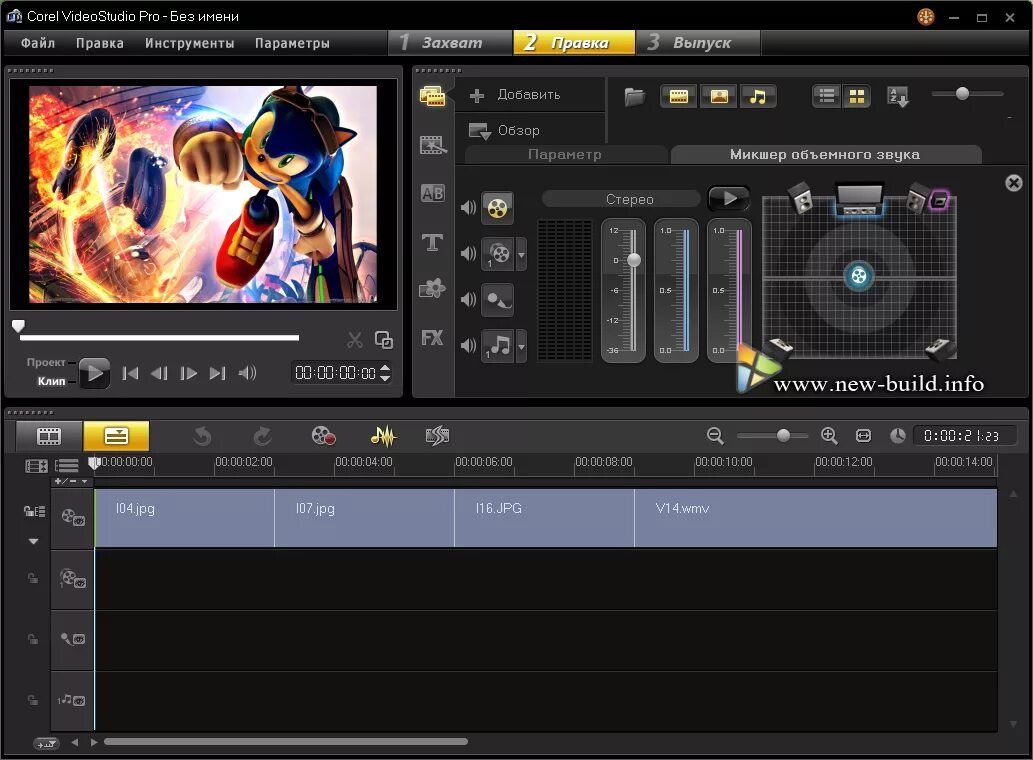
Task: Mute the overlay track speaker
Action: click(468, 254)
